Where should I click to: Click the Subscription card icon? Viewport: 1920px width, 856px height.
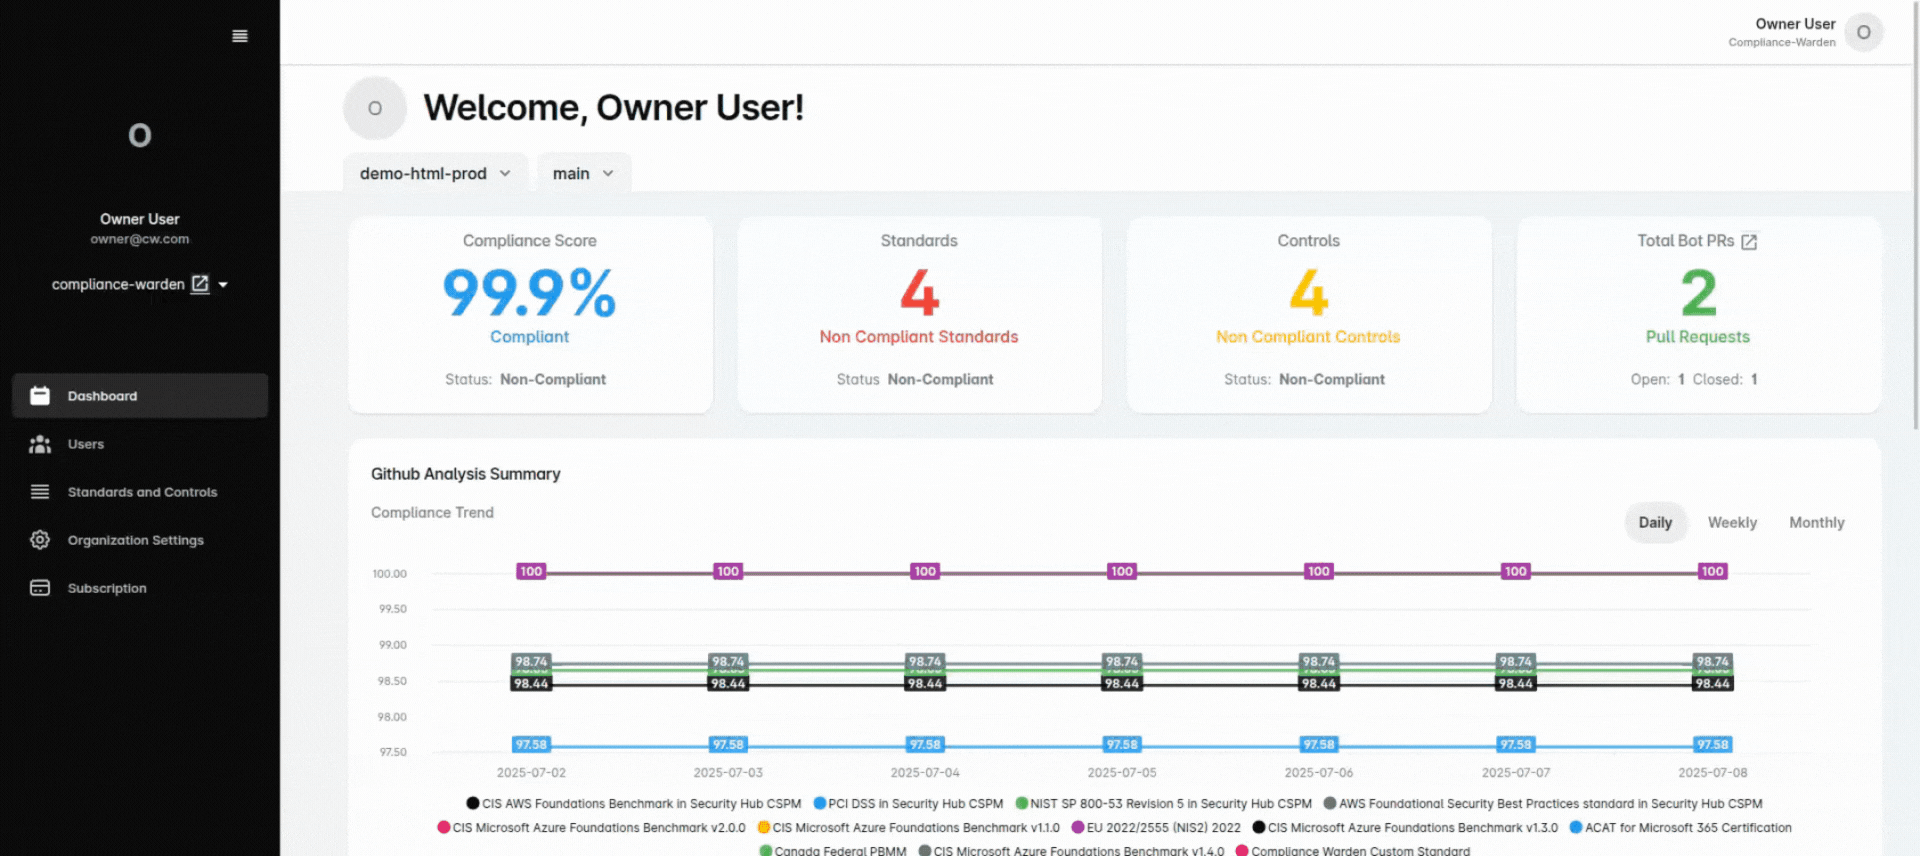tap(40, 588)
